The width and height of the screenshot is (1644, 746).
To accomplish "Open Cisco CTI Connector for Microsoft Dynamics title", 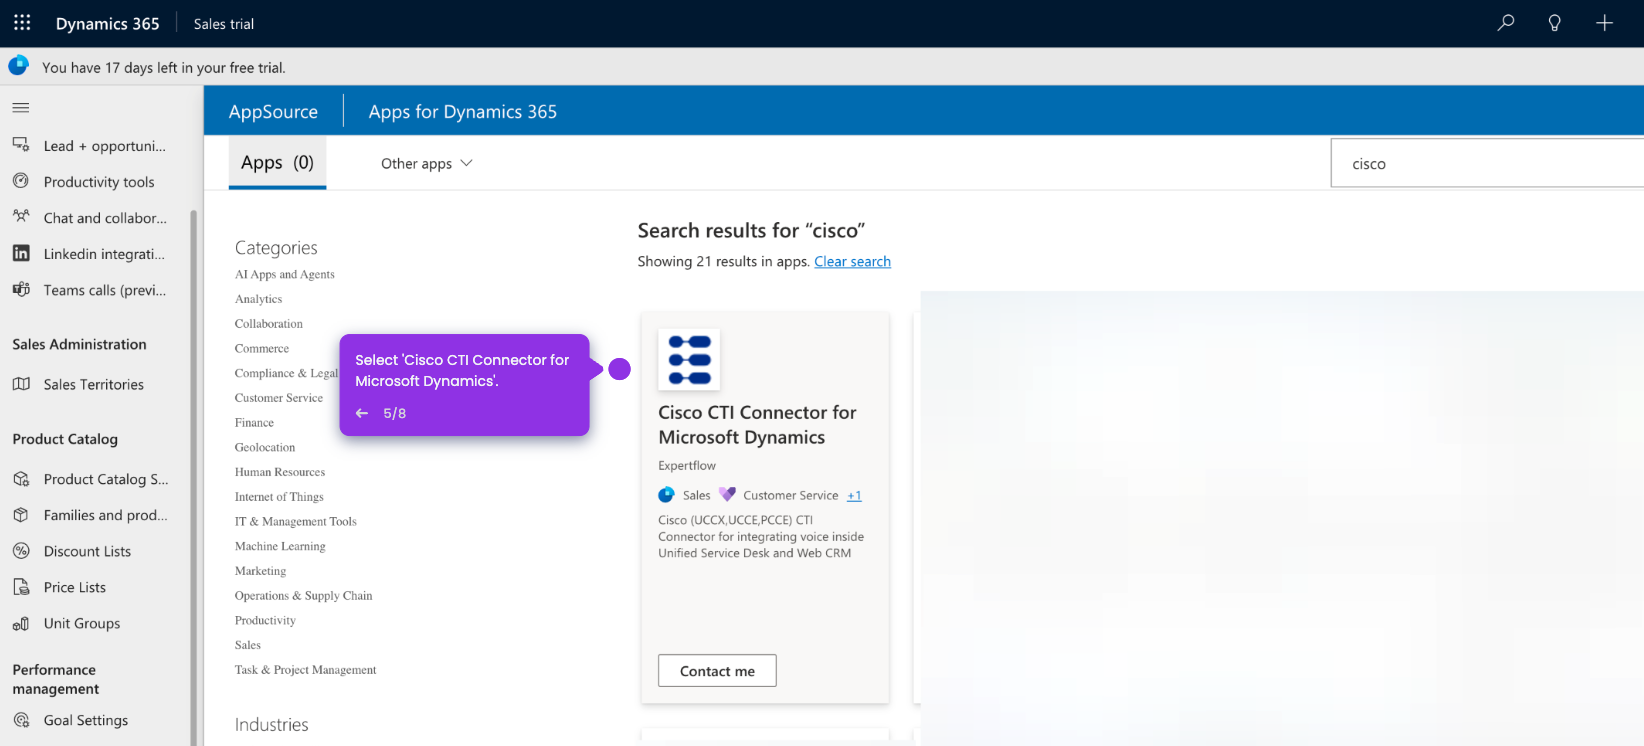I will coord(757,425).
